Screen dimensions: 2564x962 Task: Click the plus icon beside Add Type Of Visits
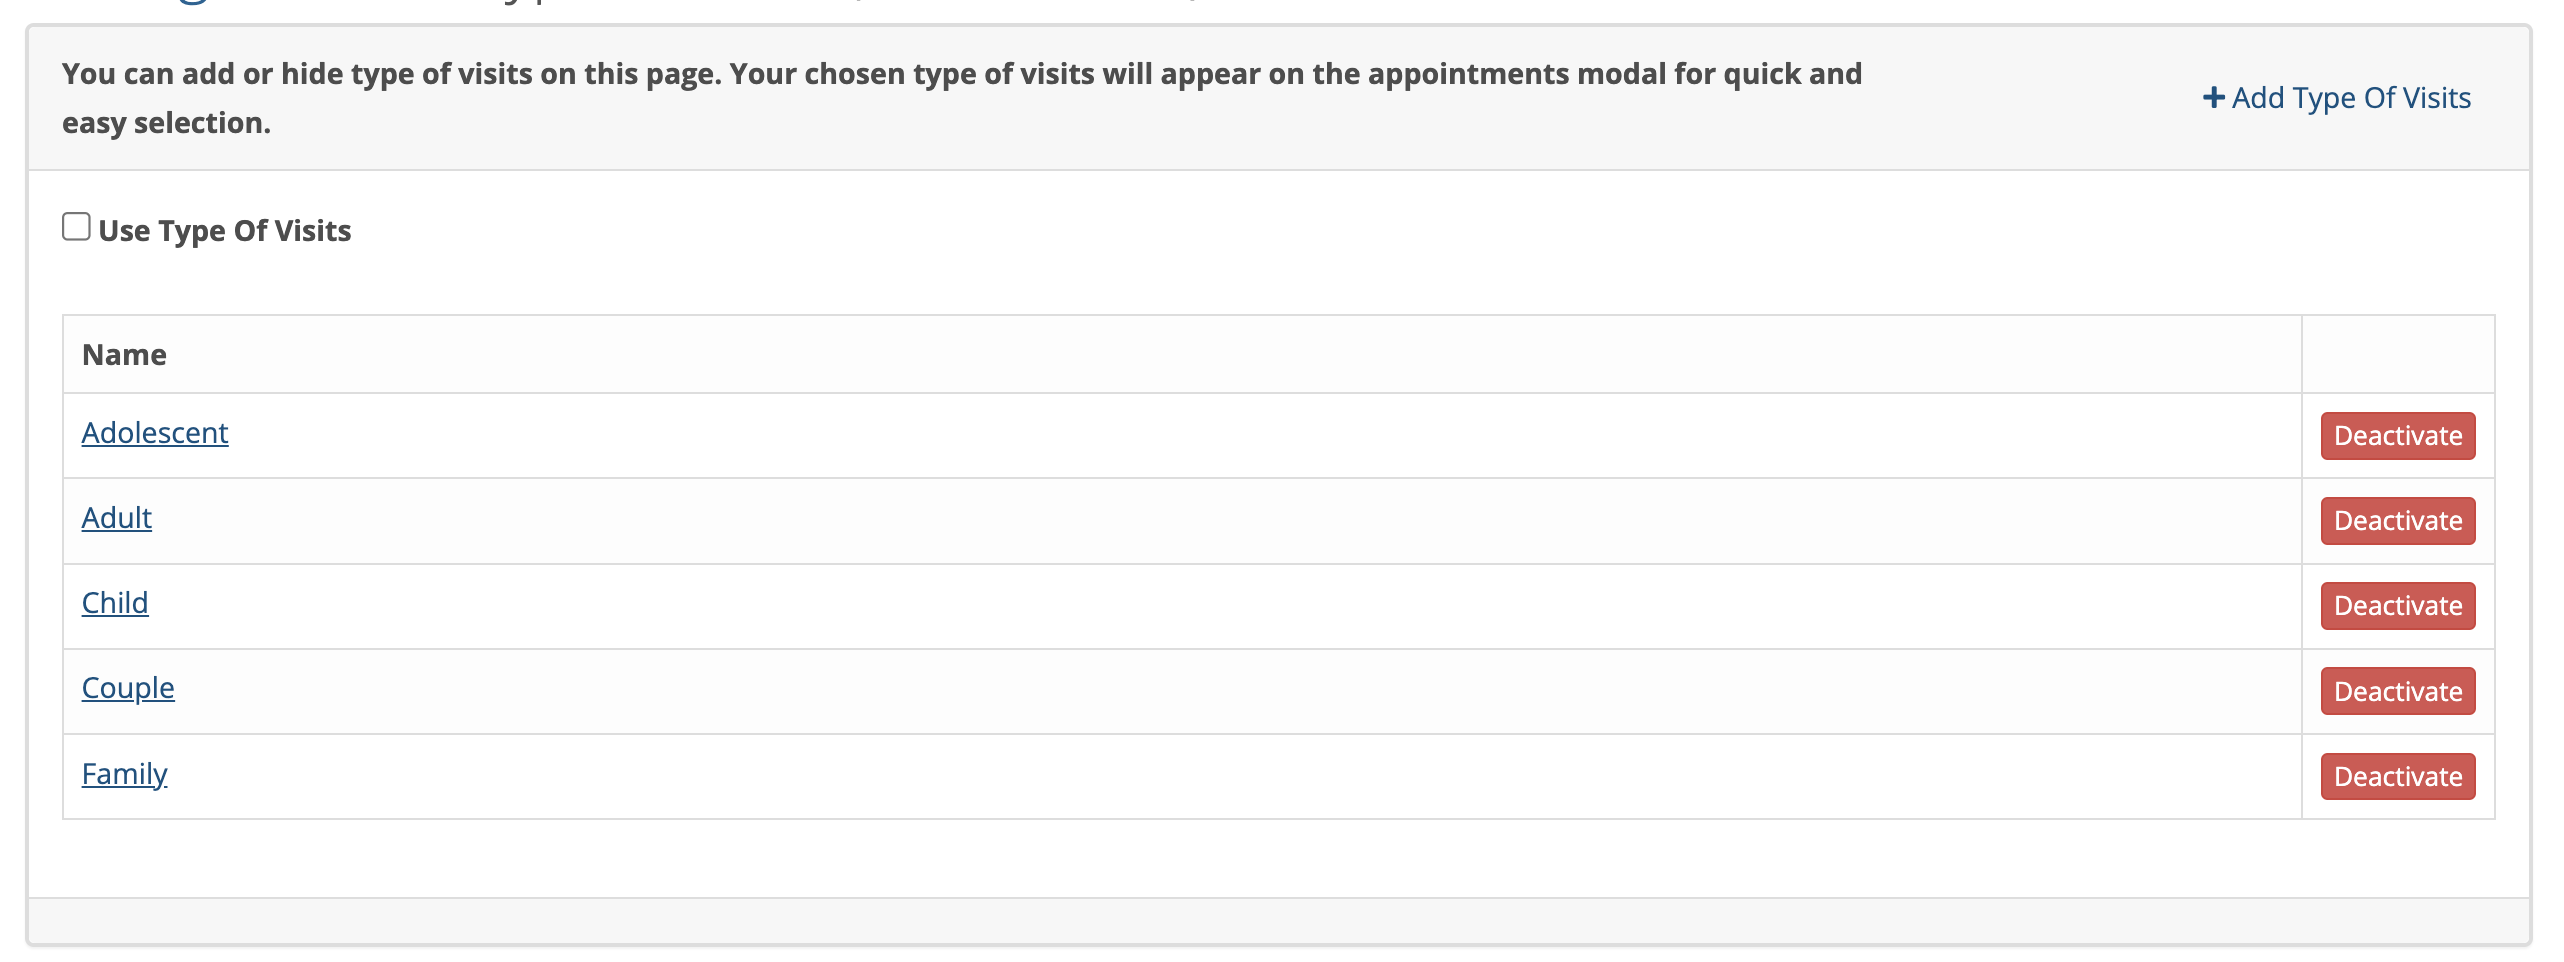tap(2213, 98)
